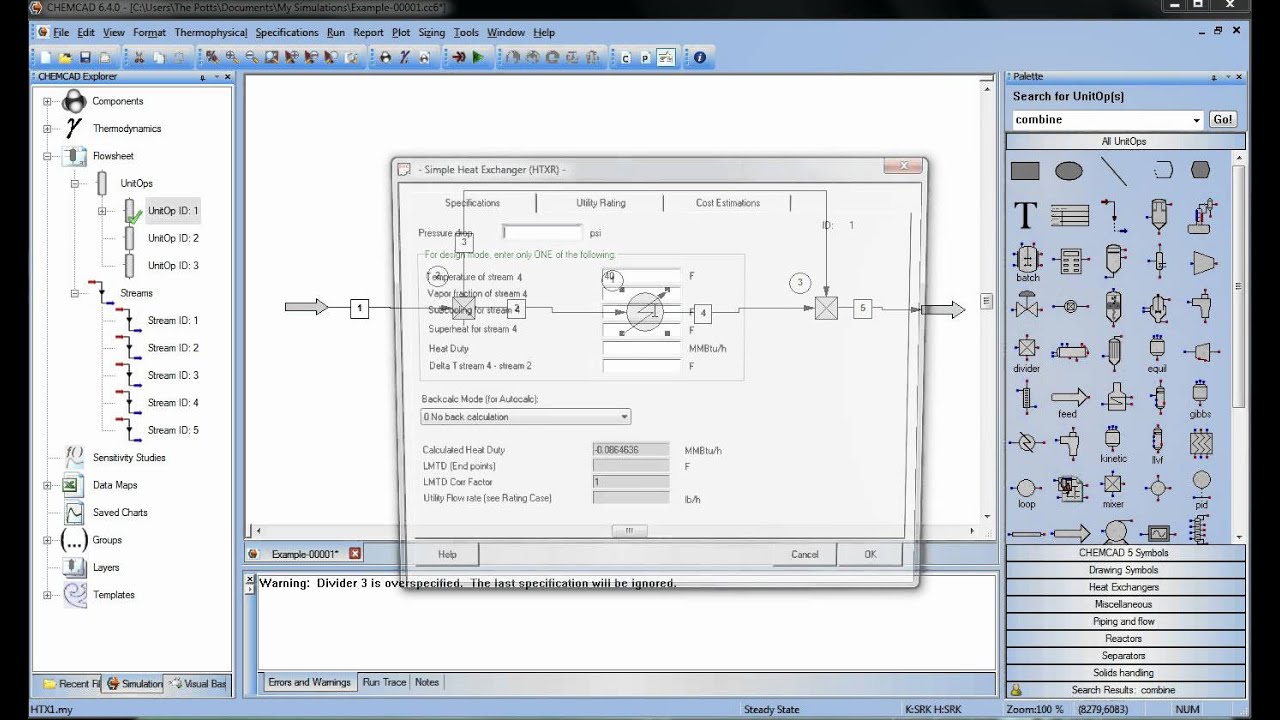Click OK in the heat exchanger dialog
The image size is (1280, 720).
[870, 554]
